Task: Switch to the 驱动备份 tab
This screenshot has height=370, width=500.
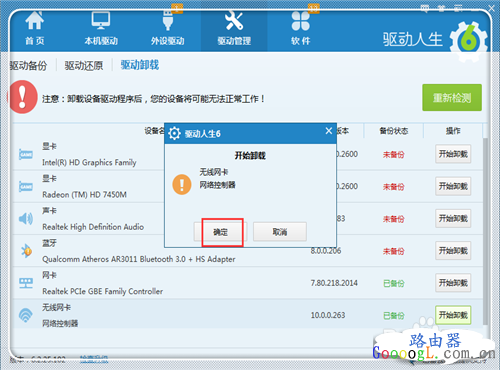Action: [x=28, y=65]
